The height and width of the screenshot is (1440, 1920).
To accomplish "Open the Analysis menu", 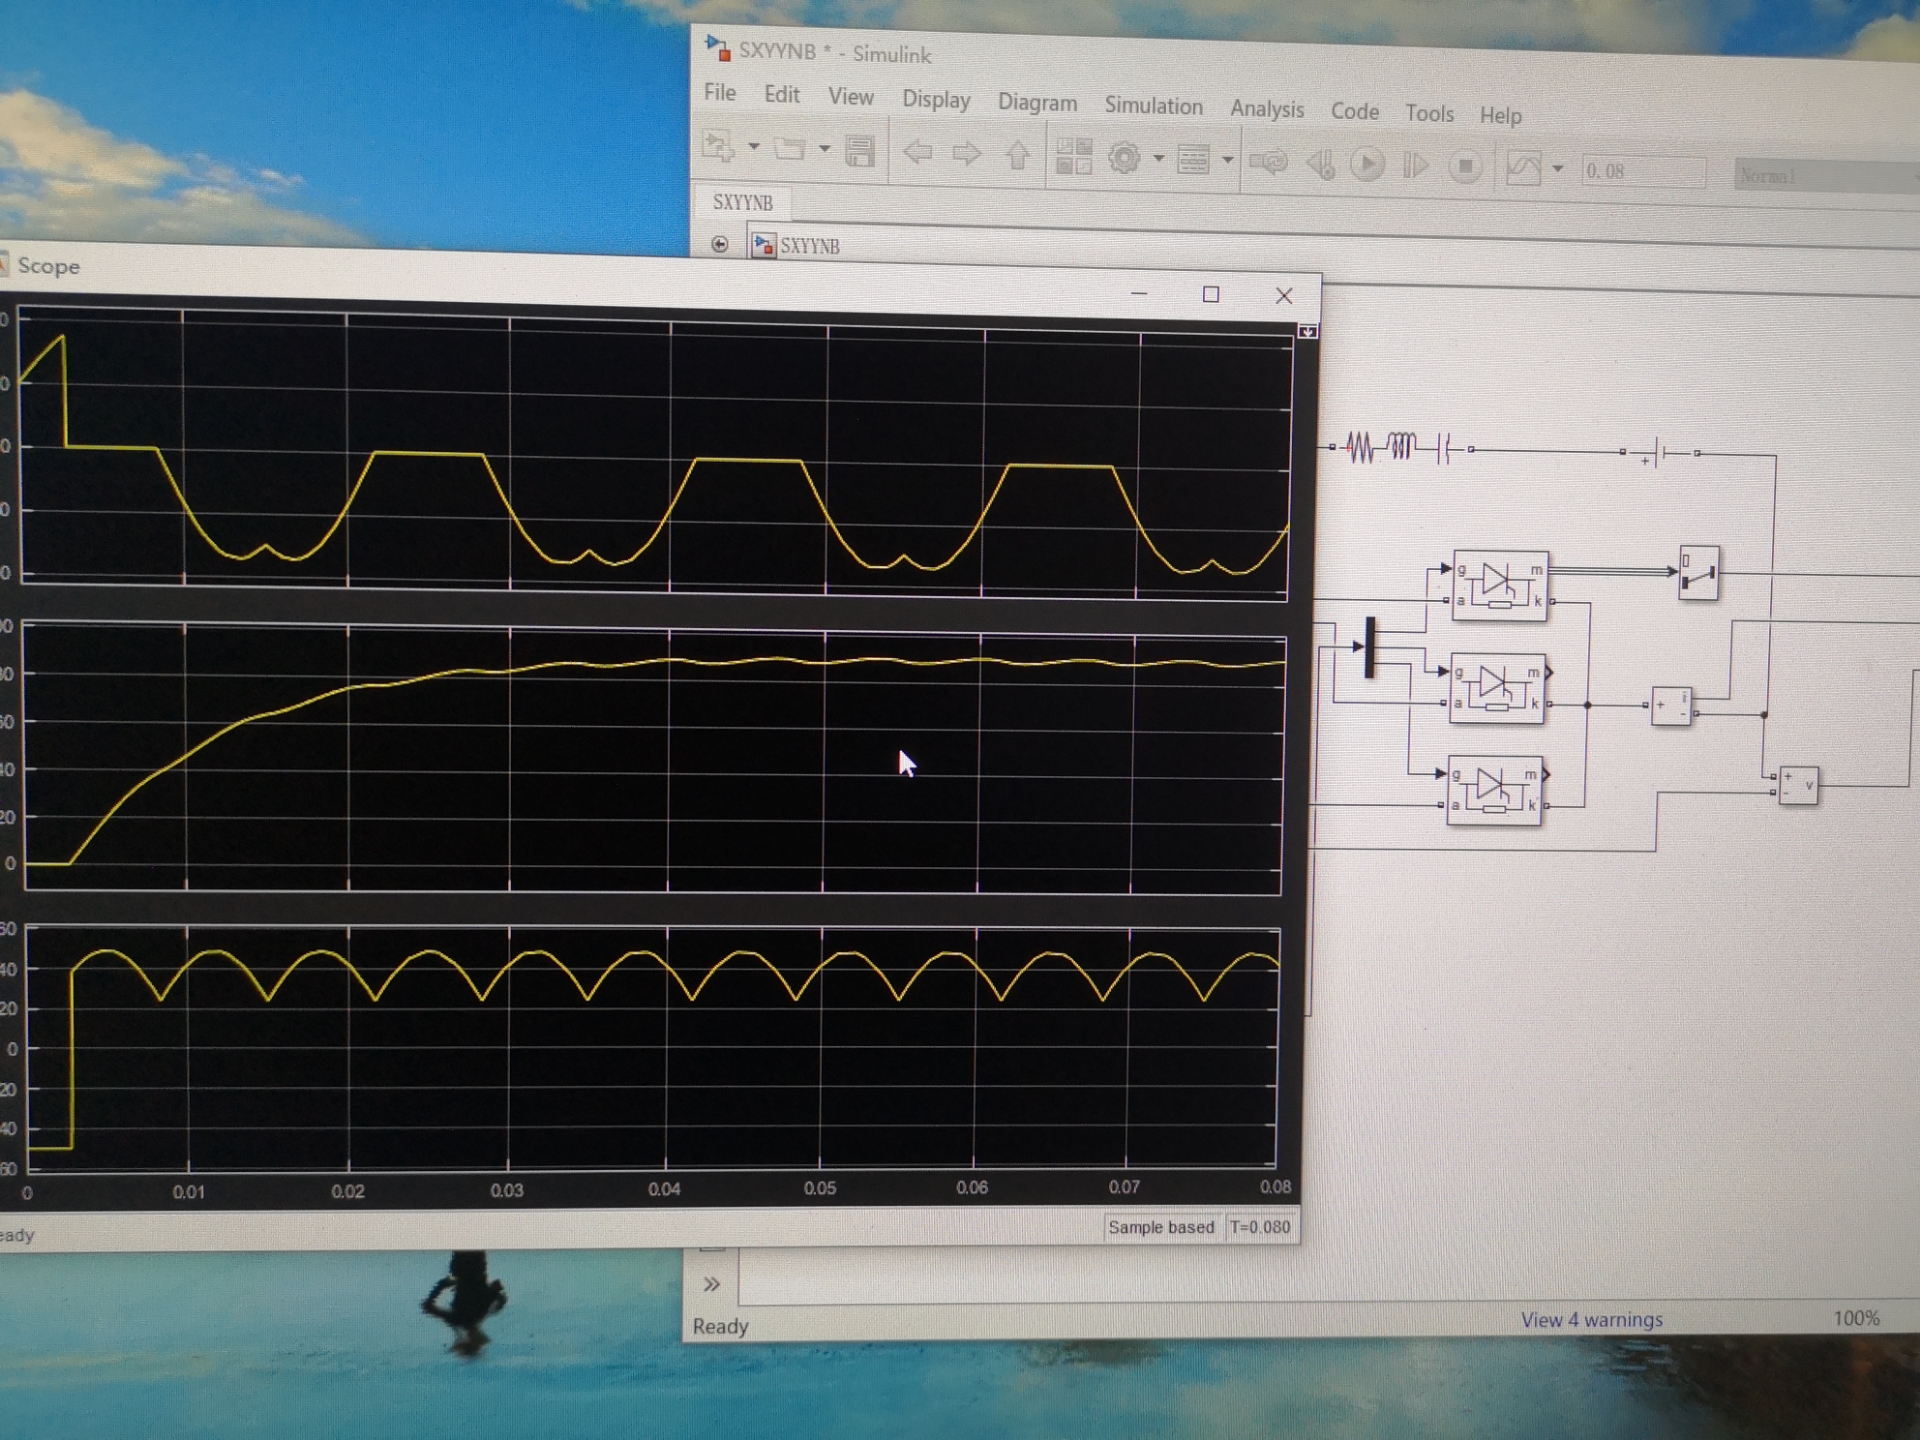I will [x=1266, y=109].
